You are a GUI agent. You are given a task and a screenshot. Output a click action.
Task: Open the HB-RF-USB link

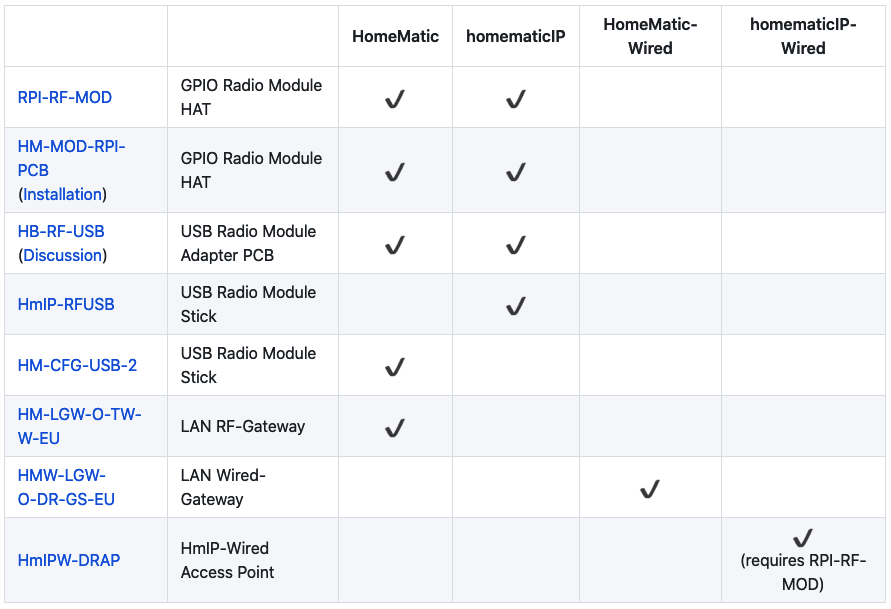(x=61, y=231)
